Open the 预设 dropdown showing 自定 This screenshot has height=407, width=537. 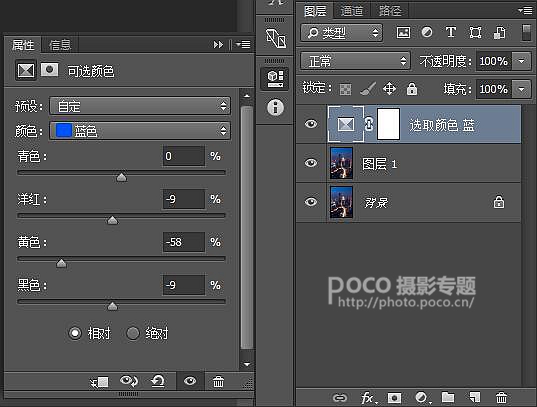pos(140,106)
